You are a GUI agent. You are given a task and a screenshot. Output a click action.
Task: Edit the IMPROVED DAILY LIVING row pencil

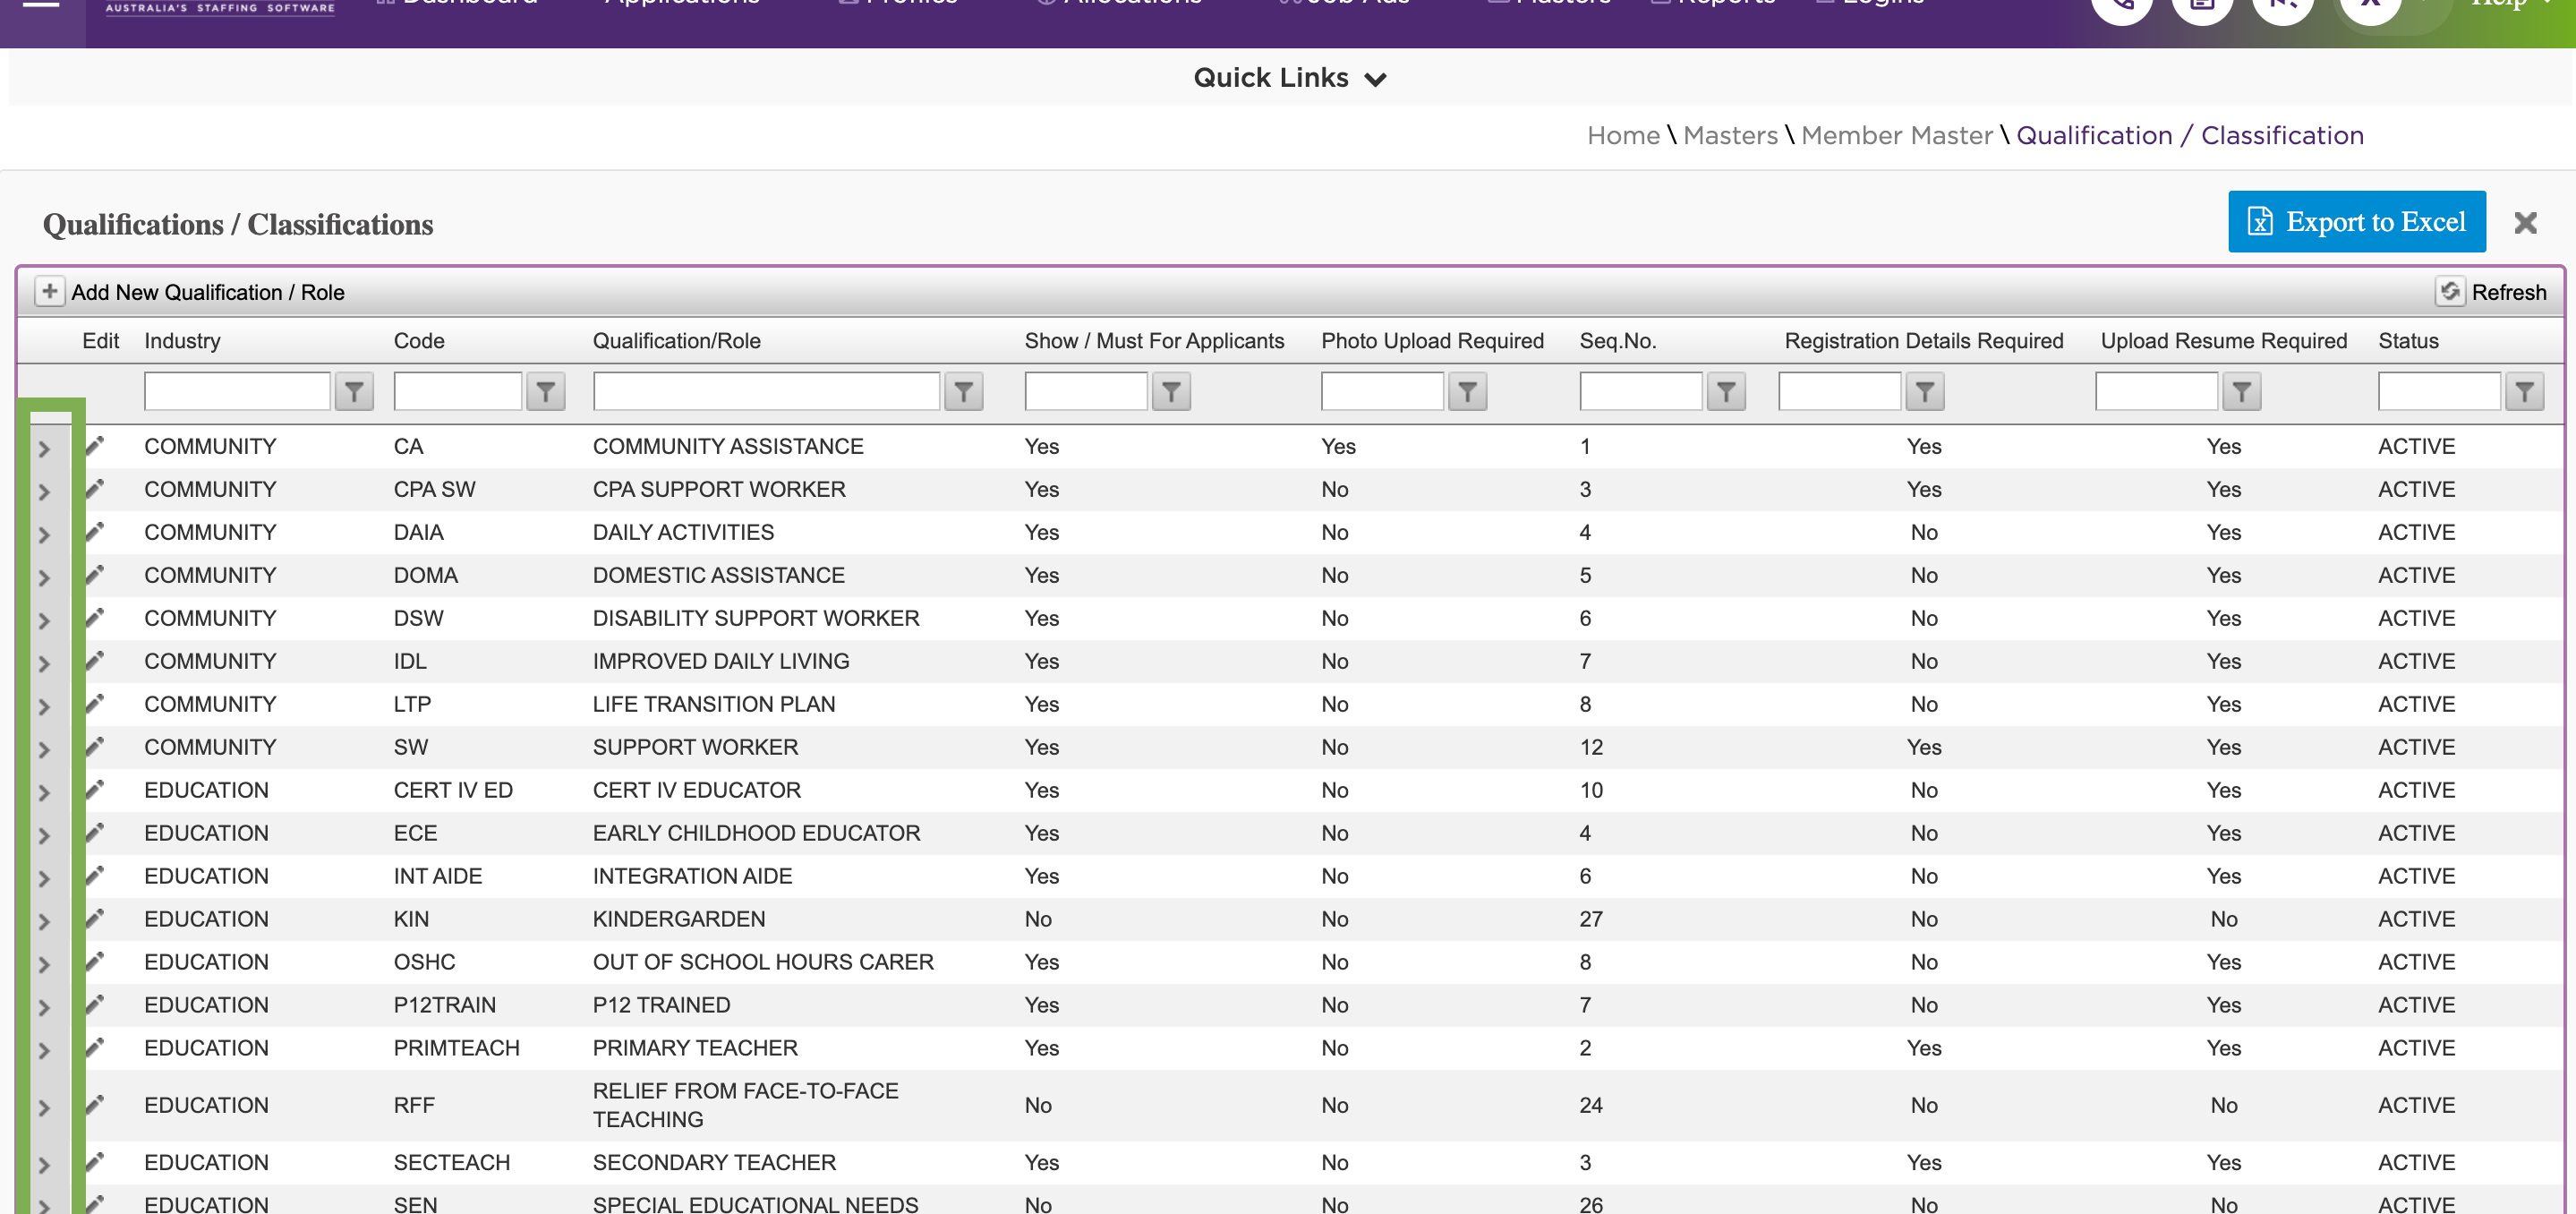coord(95,661)
